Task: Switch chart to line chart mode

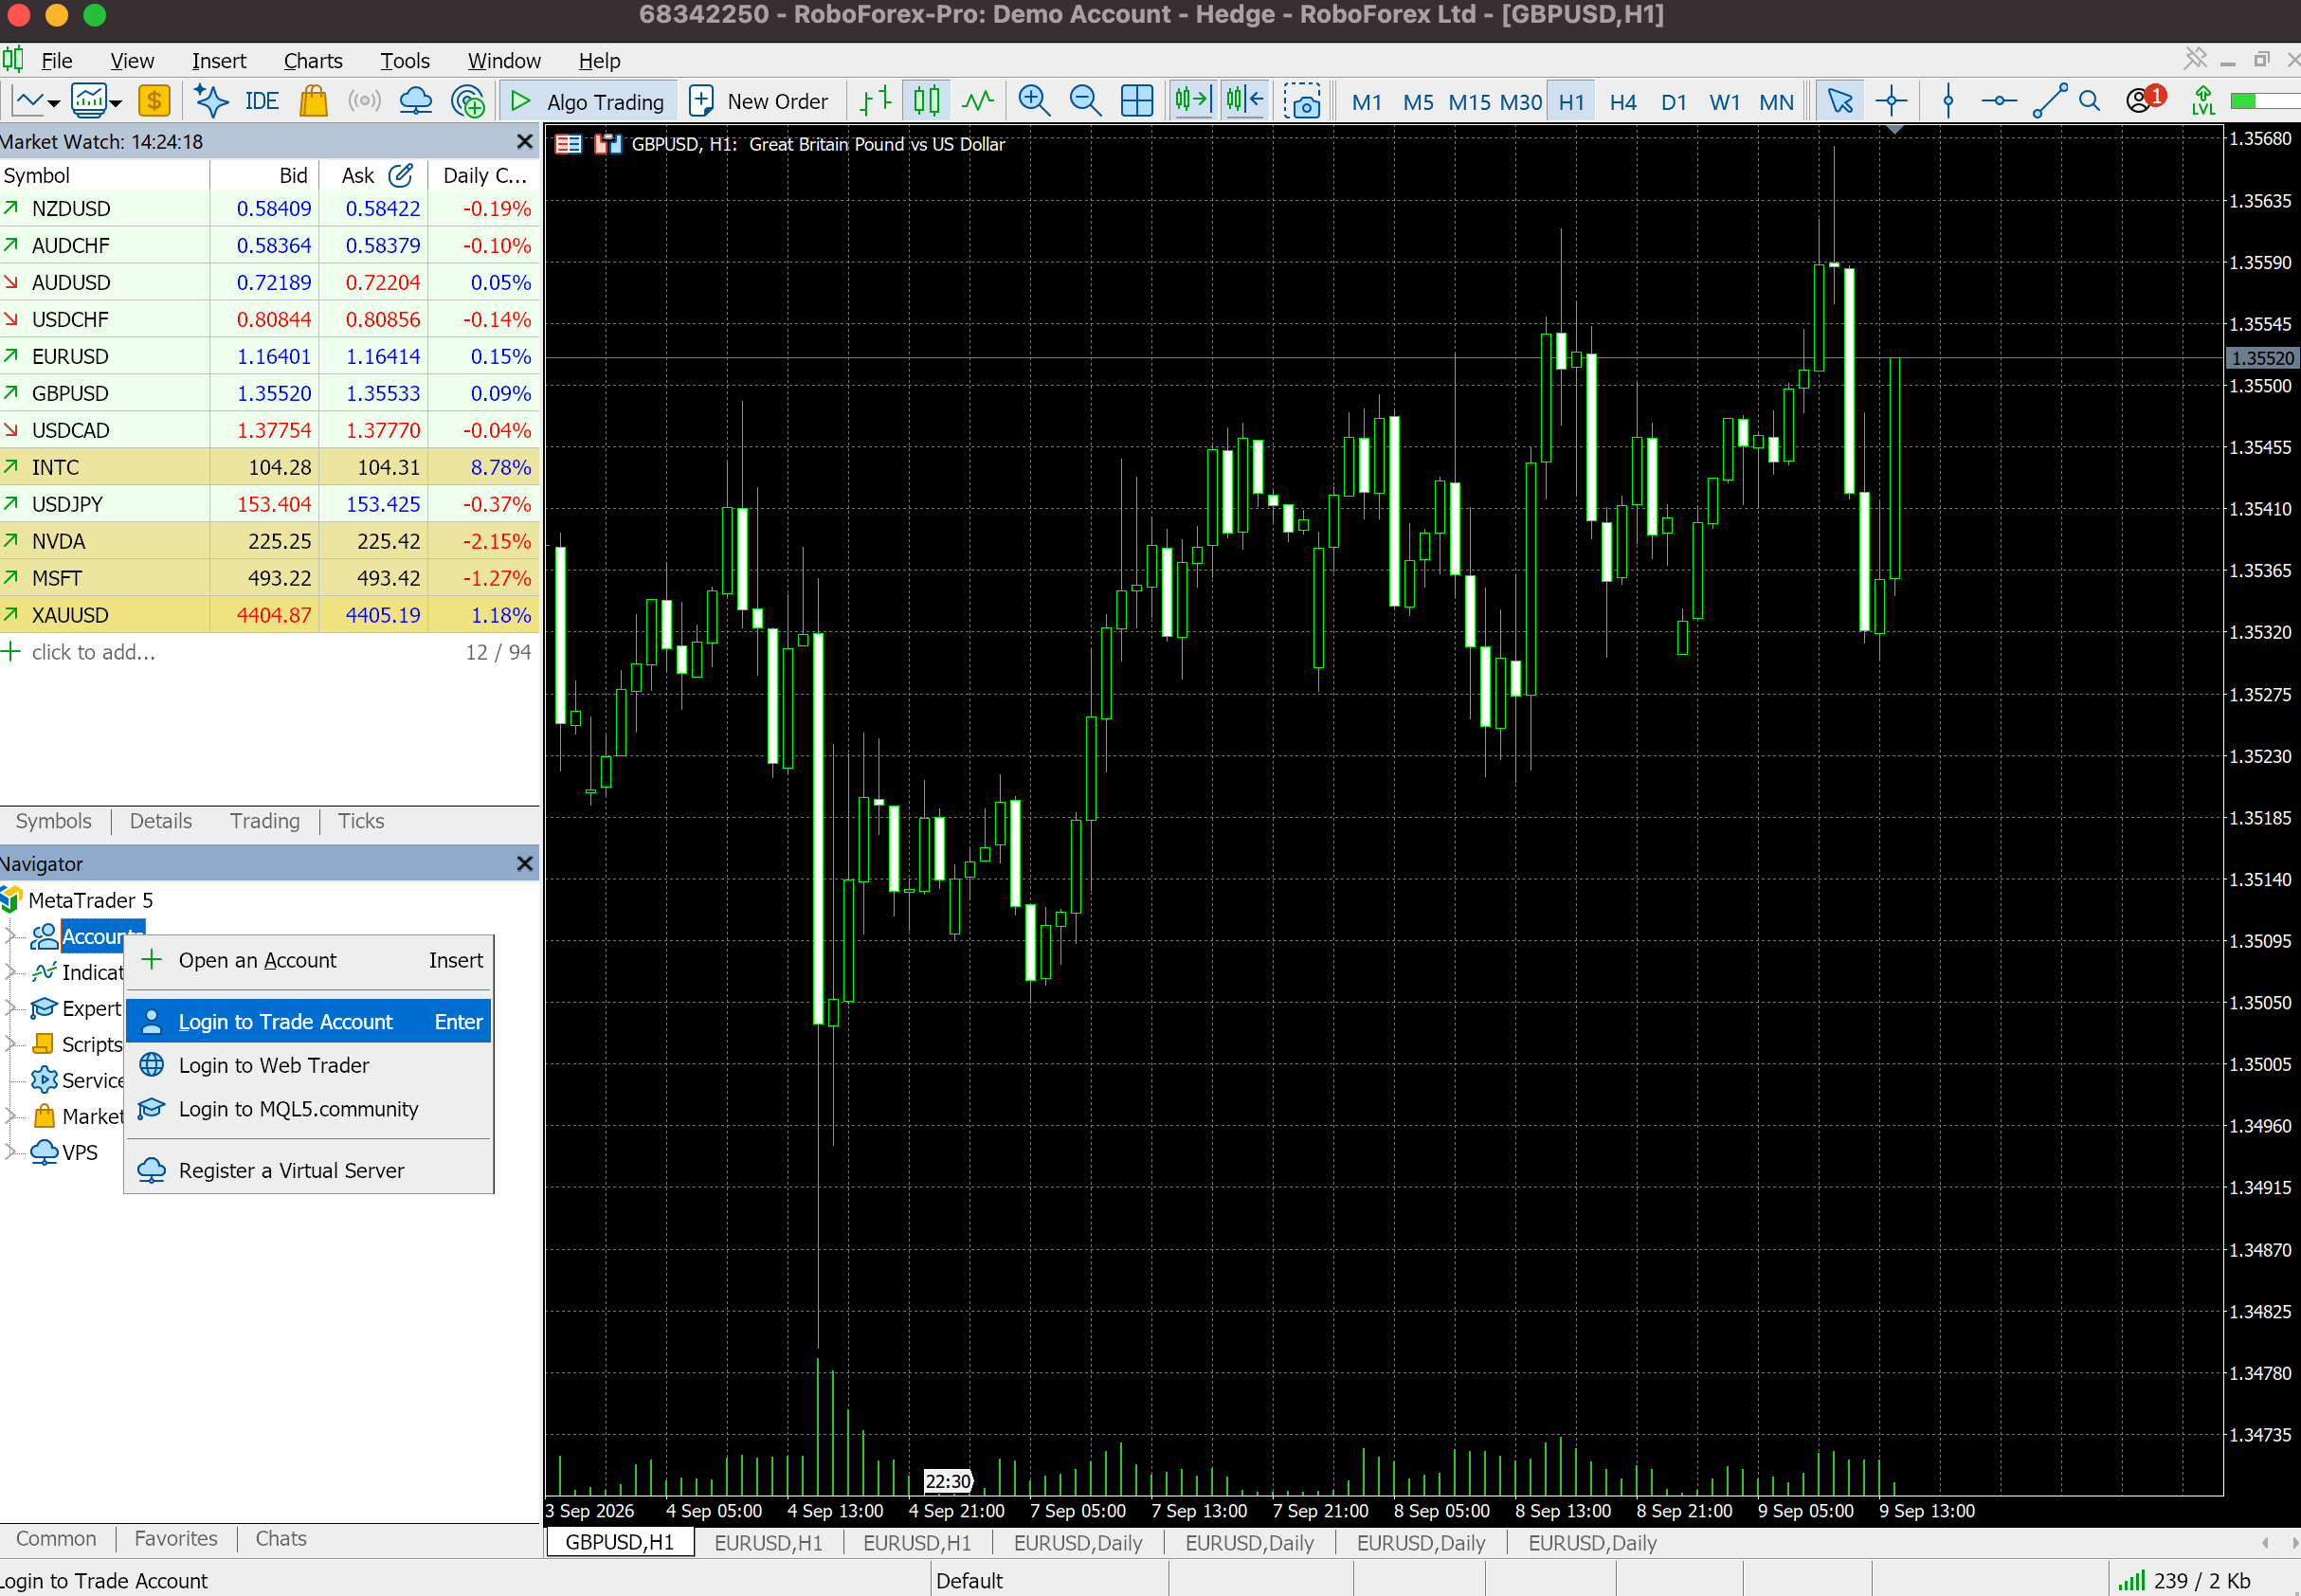Action: click(x=977, y=101)
